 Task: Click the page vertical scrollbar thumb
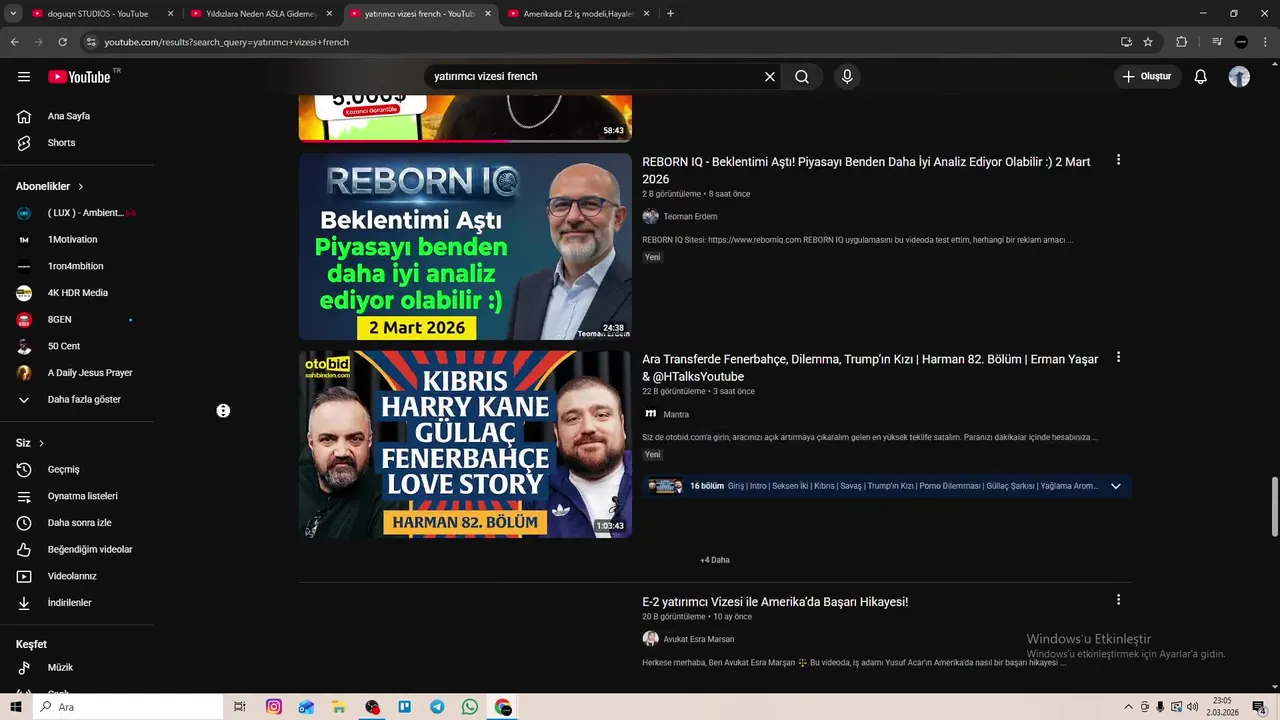click(1274, 508)
